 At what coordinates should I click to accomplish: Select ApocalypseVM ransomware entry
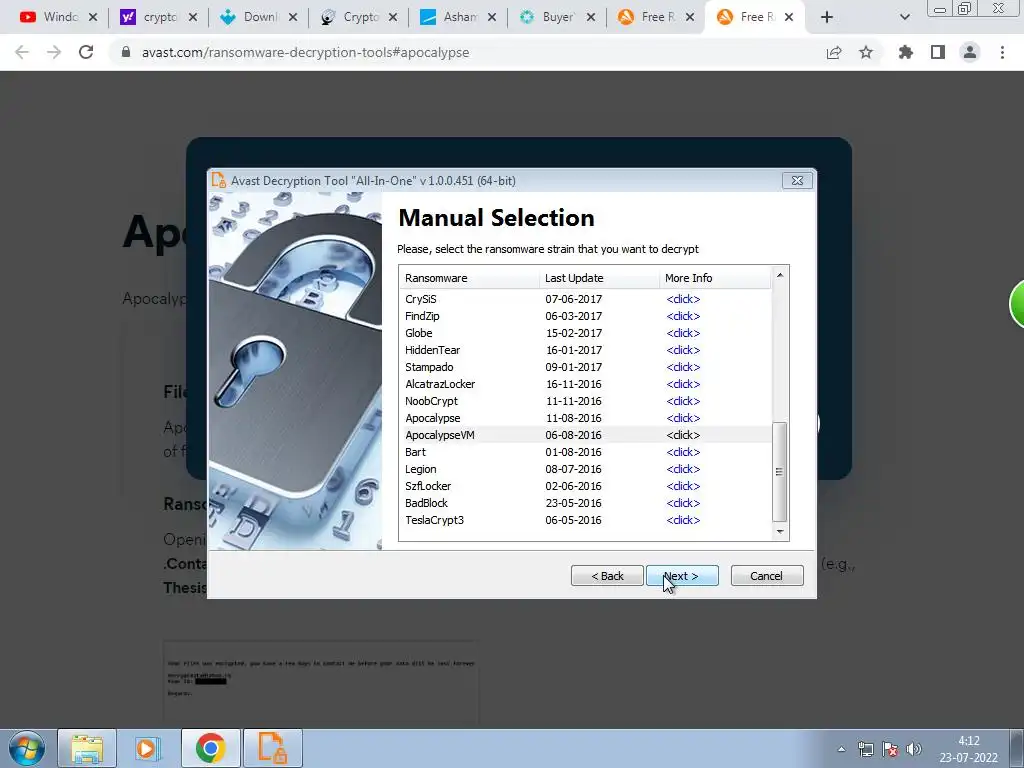click(585, 435)
